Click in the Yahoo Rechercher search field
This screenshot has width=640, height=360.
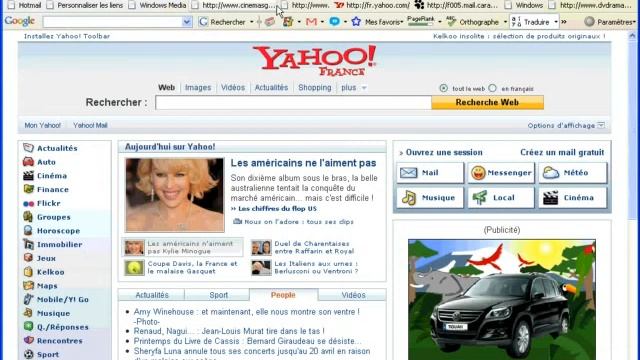pos(293,102)
